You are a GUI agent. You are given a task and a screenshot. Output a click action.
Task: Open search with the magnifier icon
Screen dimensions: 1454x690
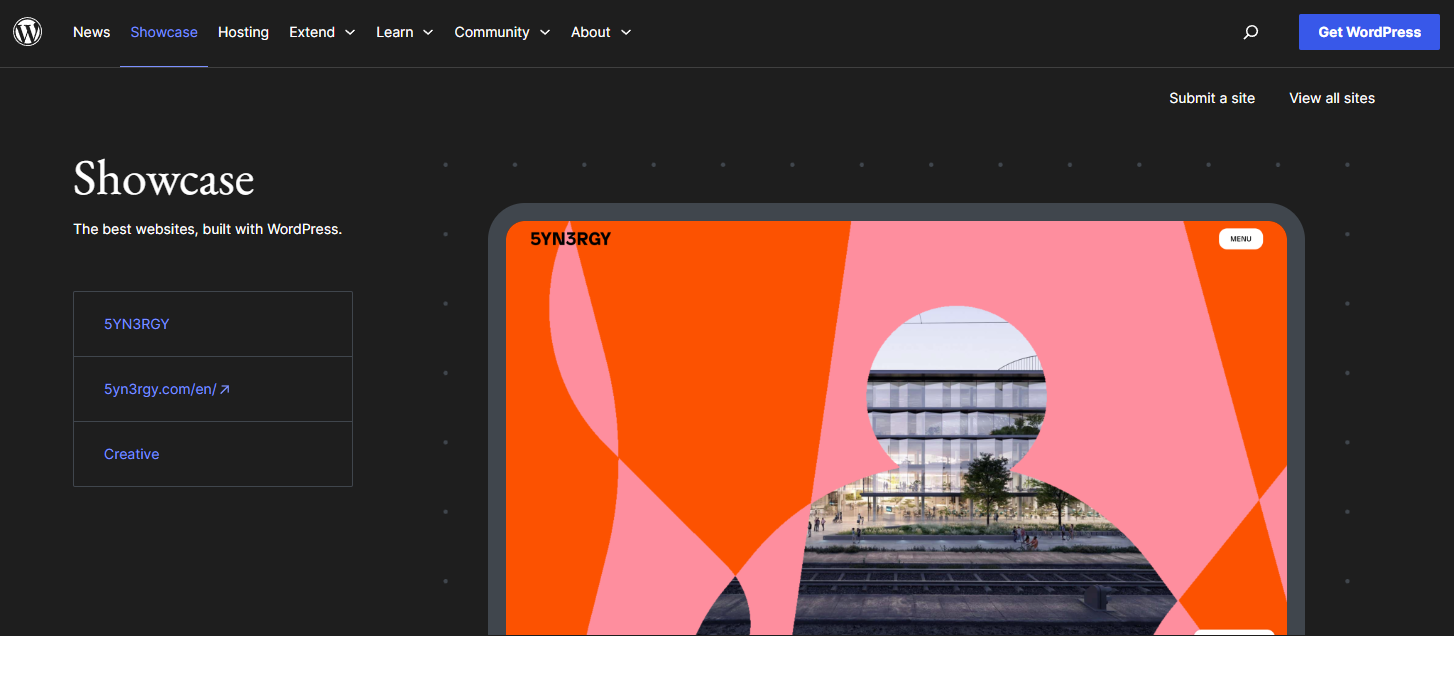click(1250, 32)
